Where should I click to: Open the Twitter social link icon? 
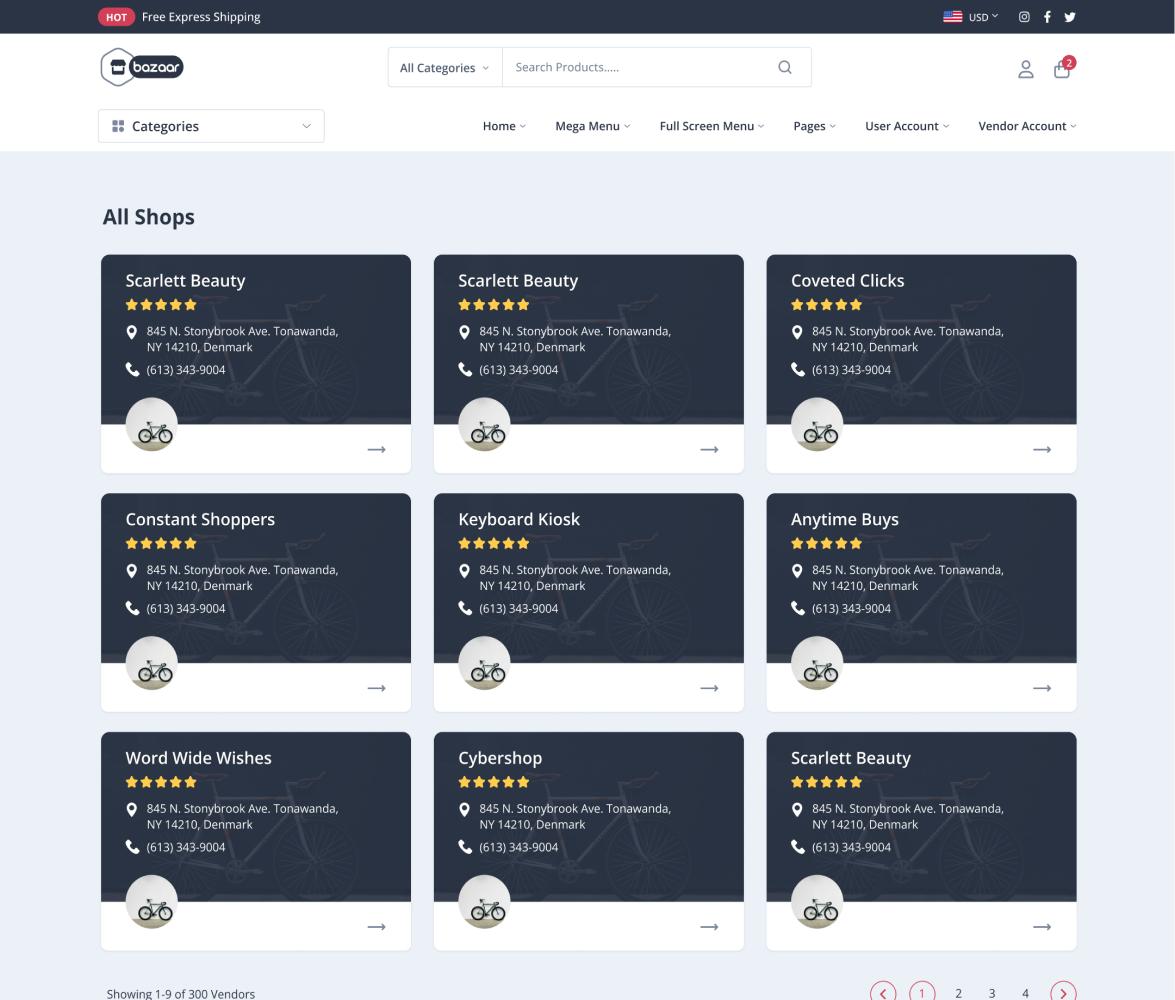1070,17
